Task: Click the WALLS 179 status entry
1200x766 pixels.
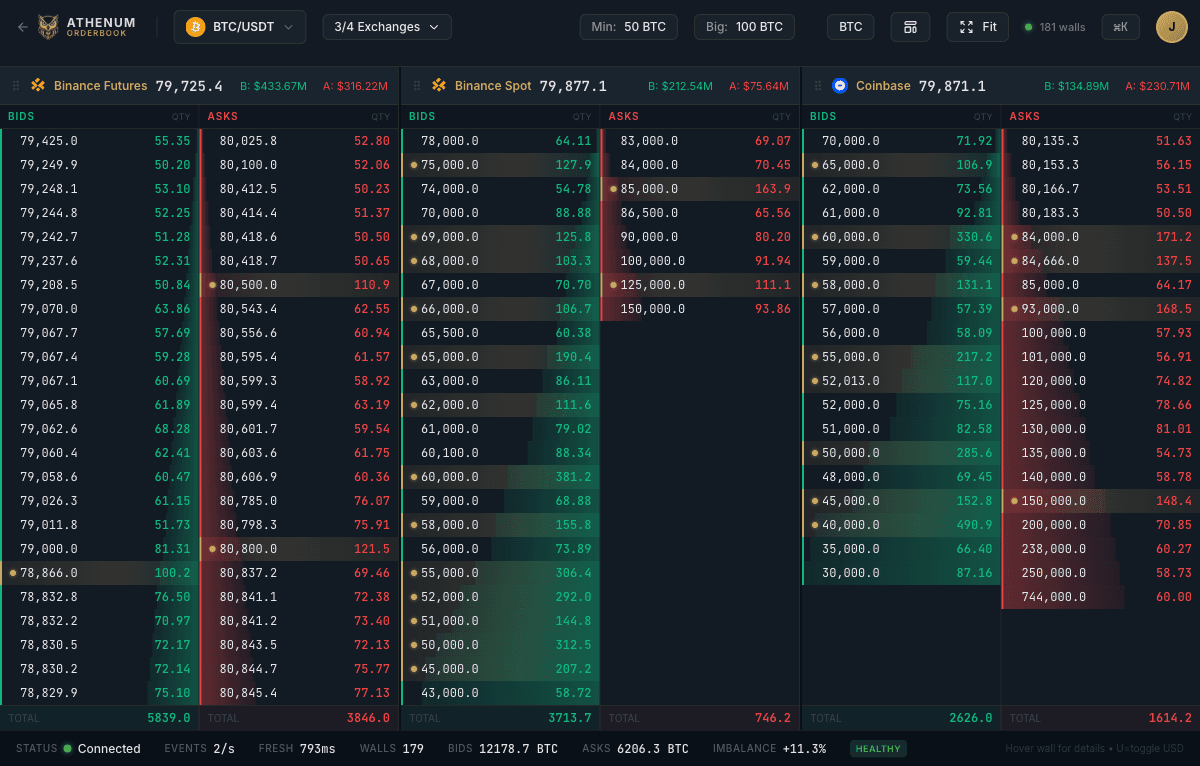Action: pos(392,748)
